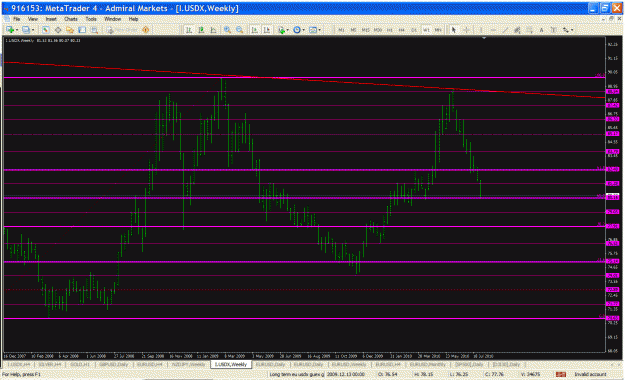Image resolution: width=625 pixels, height=380 pixels.
Task: Click the New Order button
Action: tap(122, 30)
